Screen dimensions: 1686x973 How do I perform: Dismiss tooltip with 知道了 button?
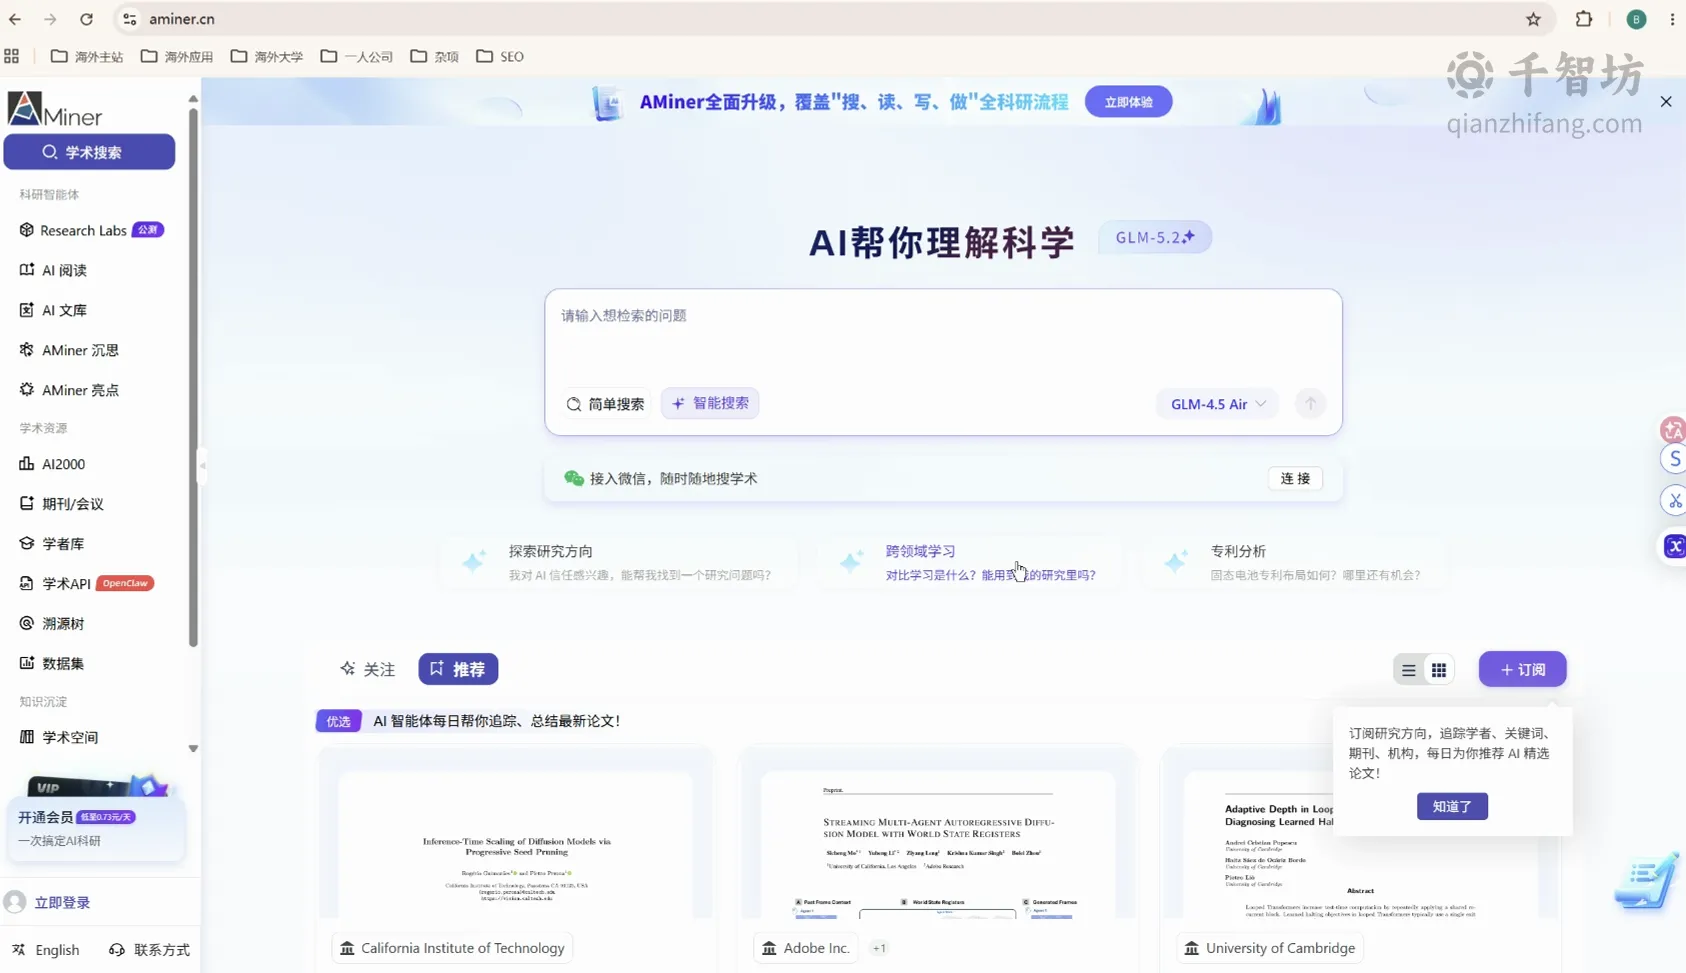point(1452,806)
